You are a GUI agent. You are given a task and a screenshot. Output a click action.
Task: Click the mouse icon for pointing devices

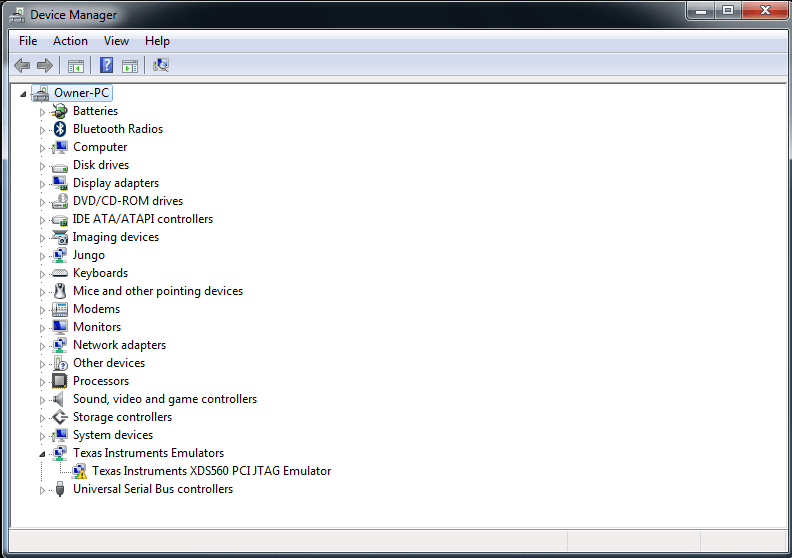(60, 291)
